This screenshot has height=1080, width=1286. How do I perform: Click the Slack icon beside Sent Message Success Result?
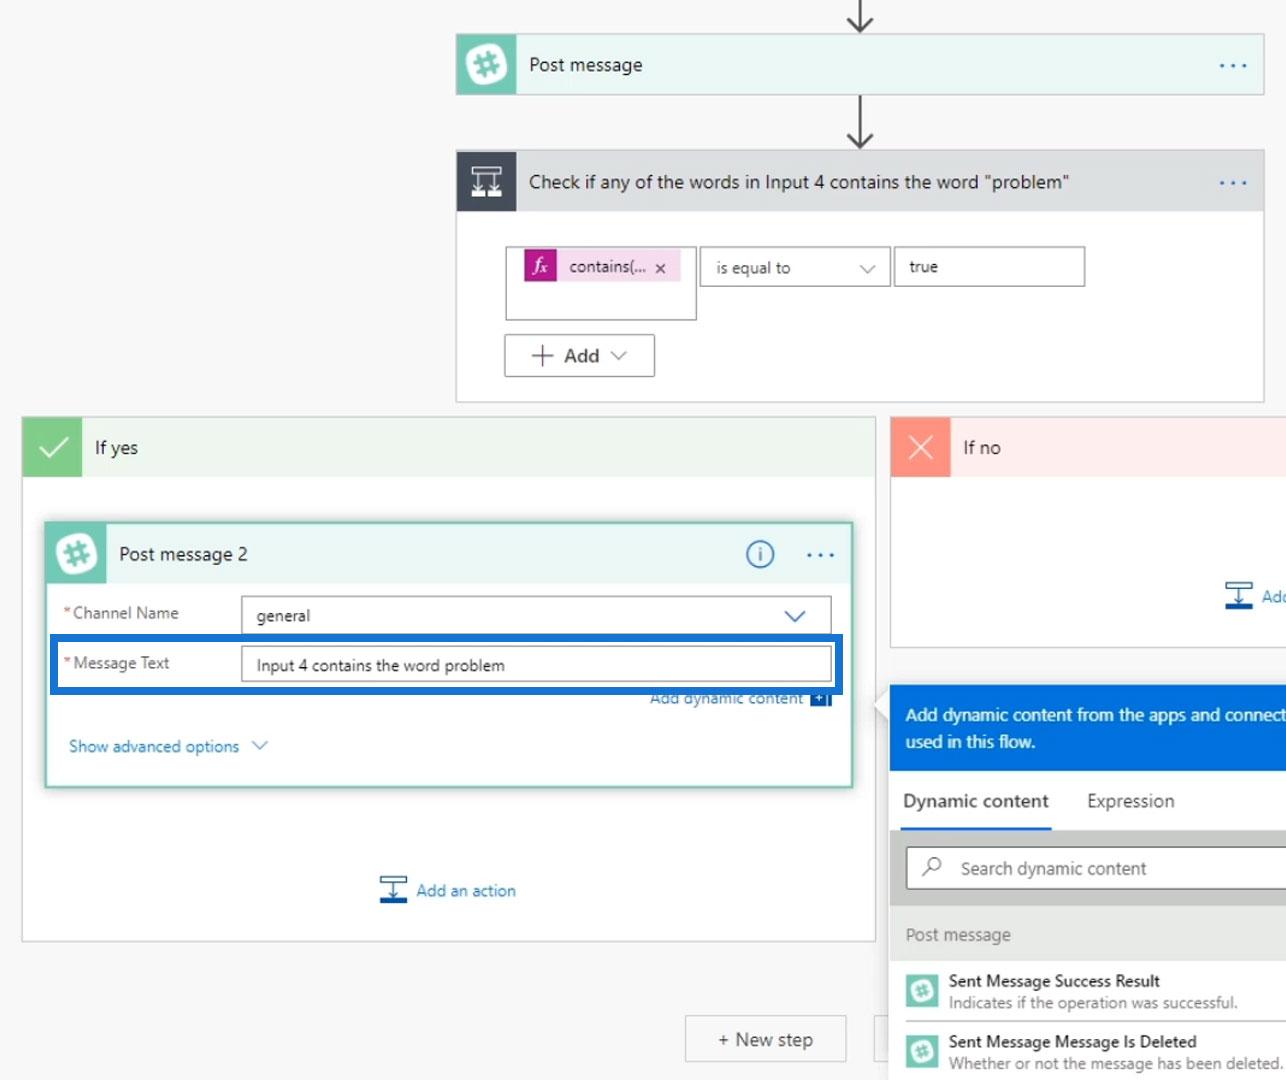(922, 991)
